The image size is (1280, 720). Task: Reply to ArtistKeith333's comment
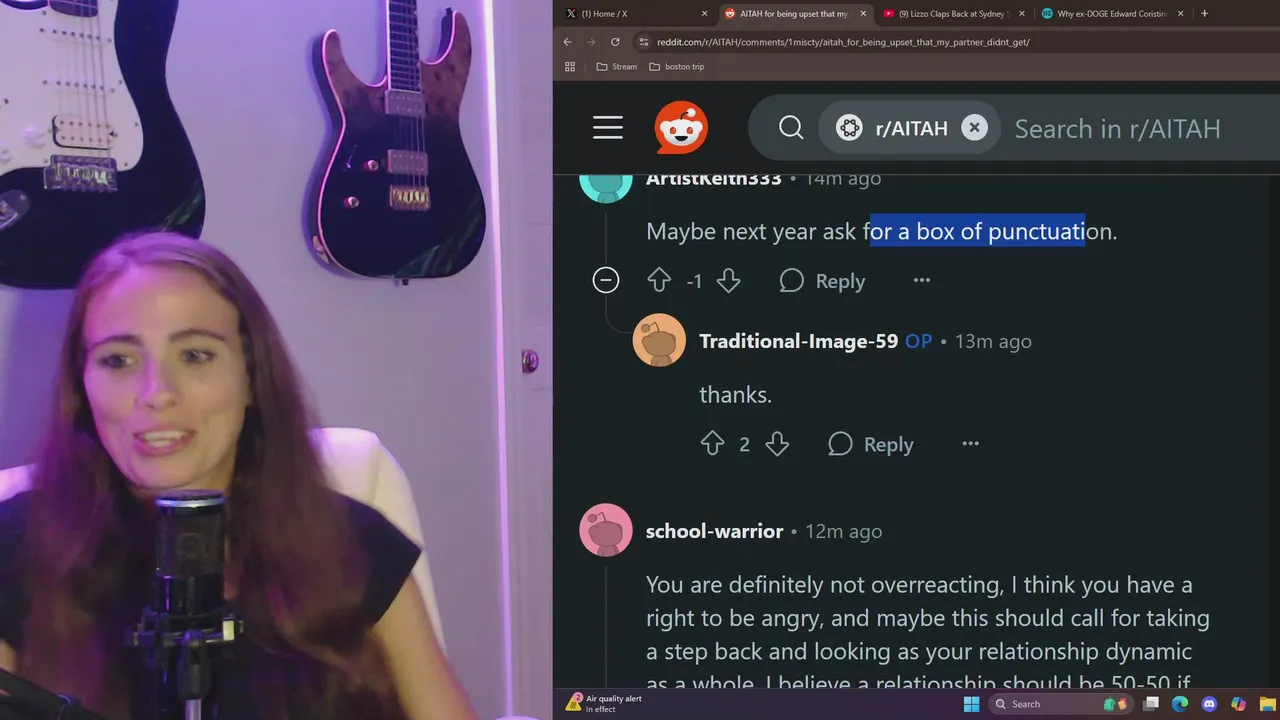pos(822,281)
